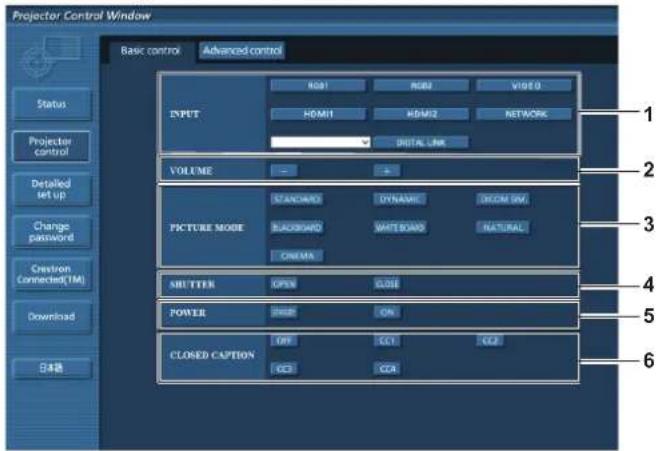This screenshot has height=451, width=659.
Task: Select CC4 closed caption
Action: (x=387, y=369)
